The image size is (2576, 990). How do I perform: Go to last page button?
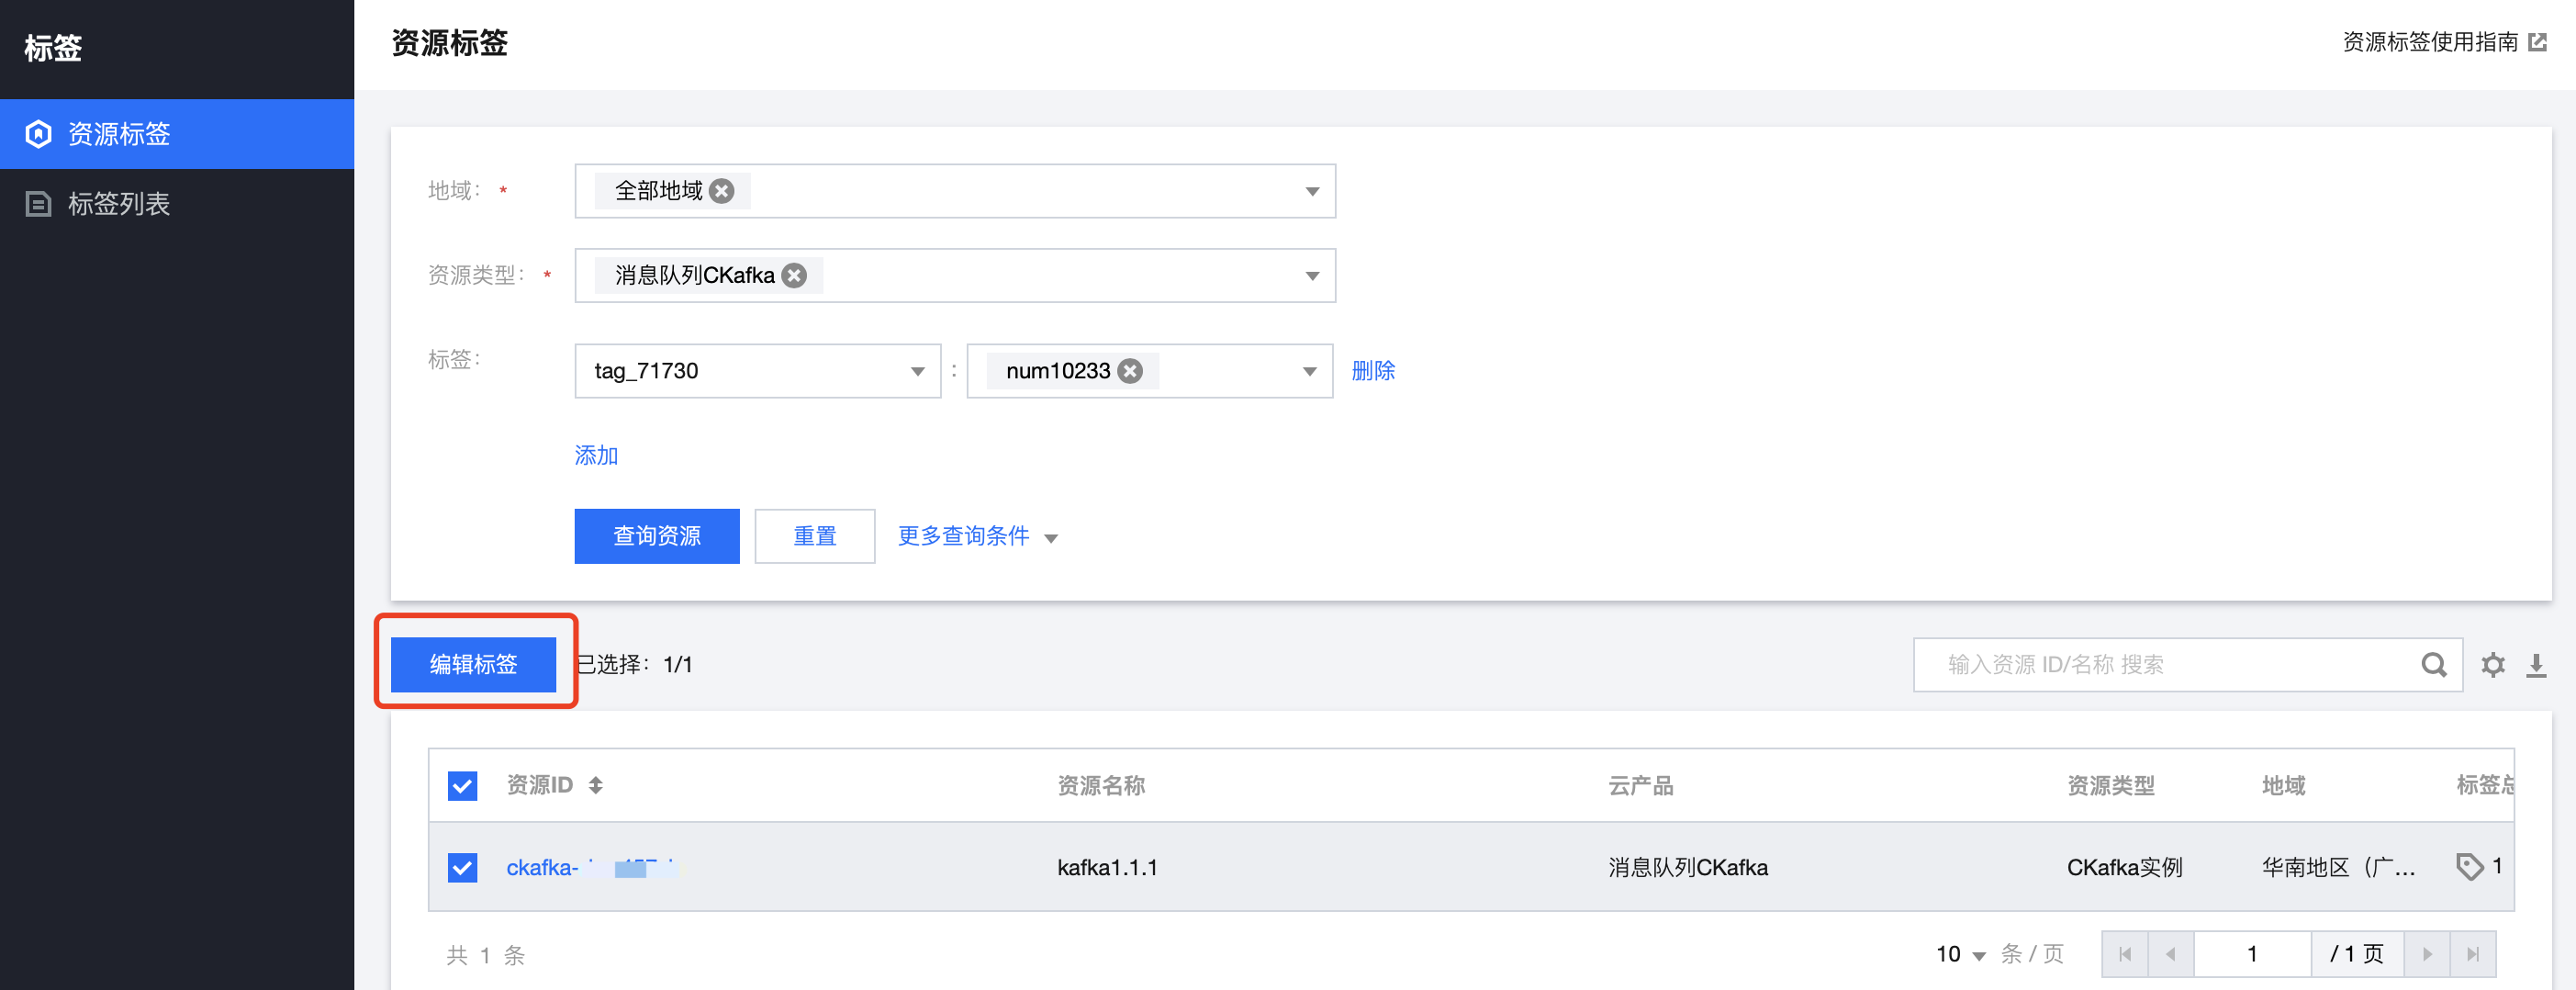point(2473,954)
